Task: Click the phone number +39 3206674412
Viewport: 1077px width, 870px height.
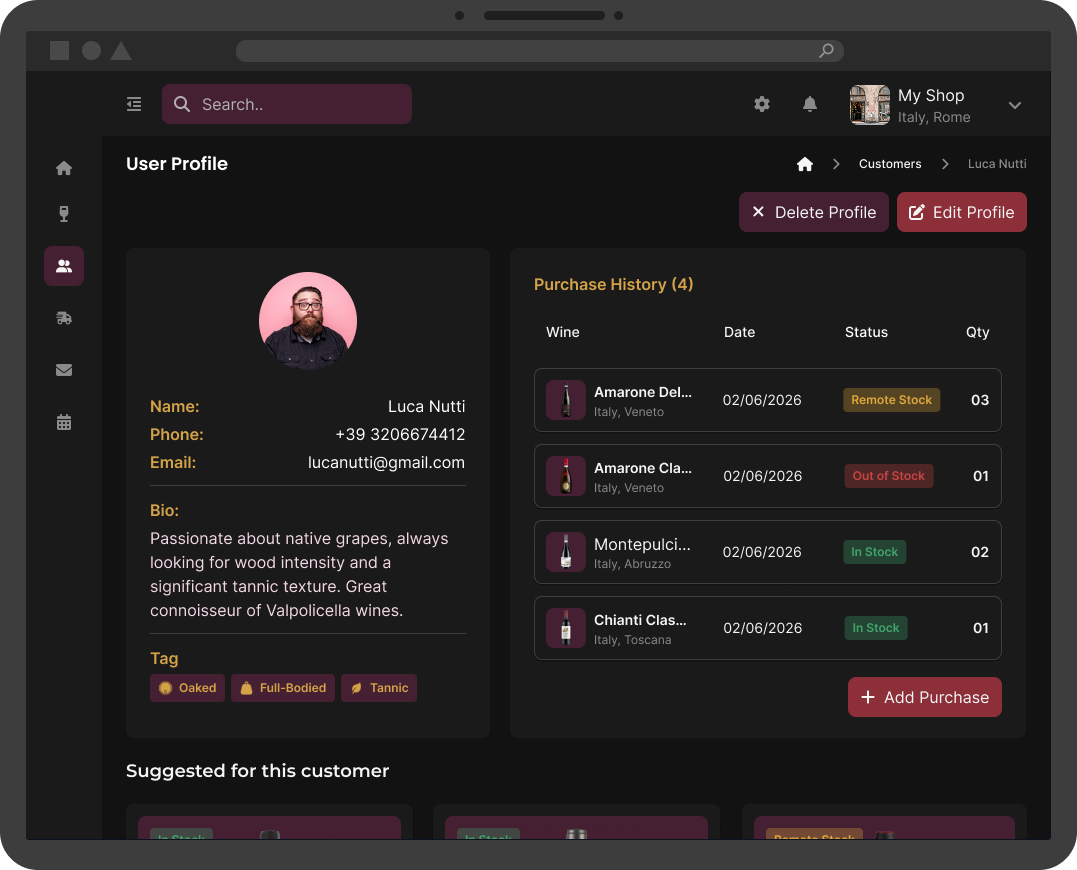Action: [x=400, y=435]
